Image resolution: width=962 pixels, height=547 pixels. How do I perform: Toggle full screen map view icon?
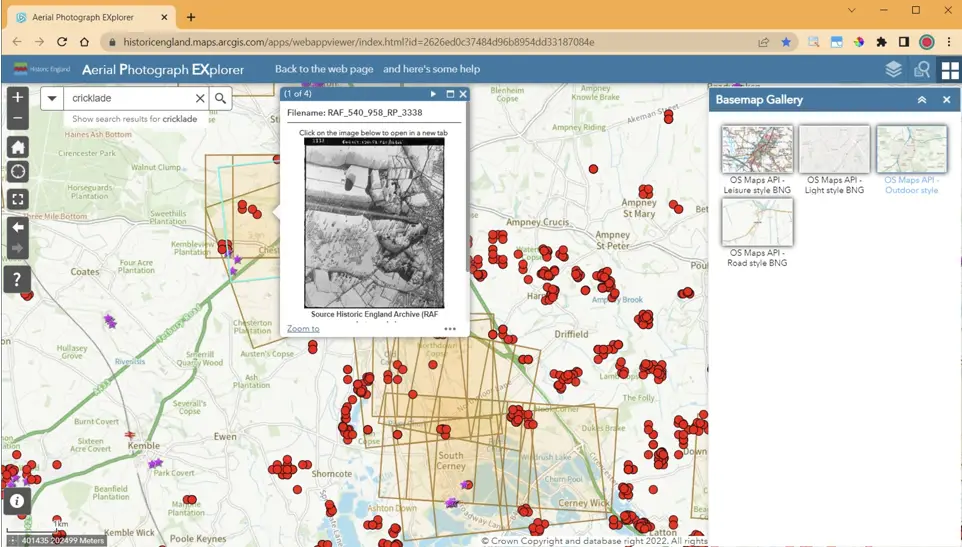[17, 199]
